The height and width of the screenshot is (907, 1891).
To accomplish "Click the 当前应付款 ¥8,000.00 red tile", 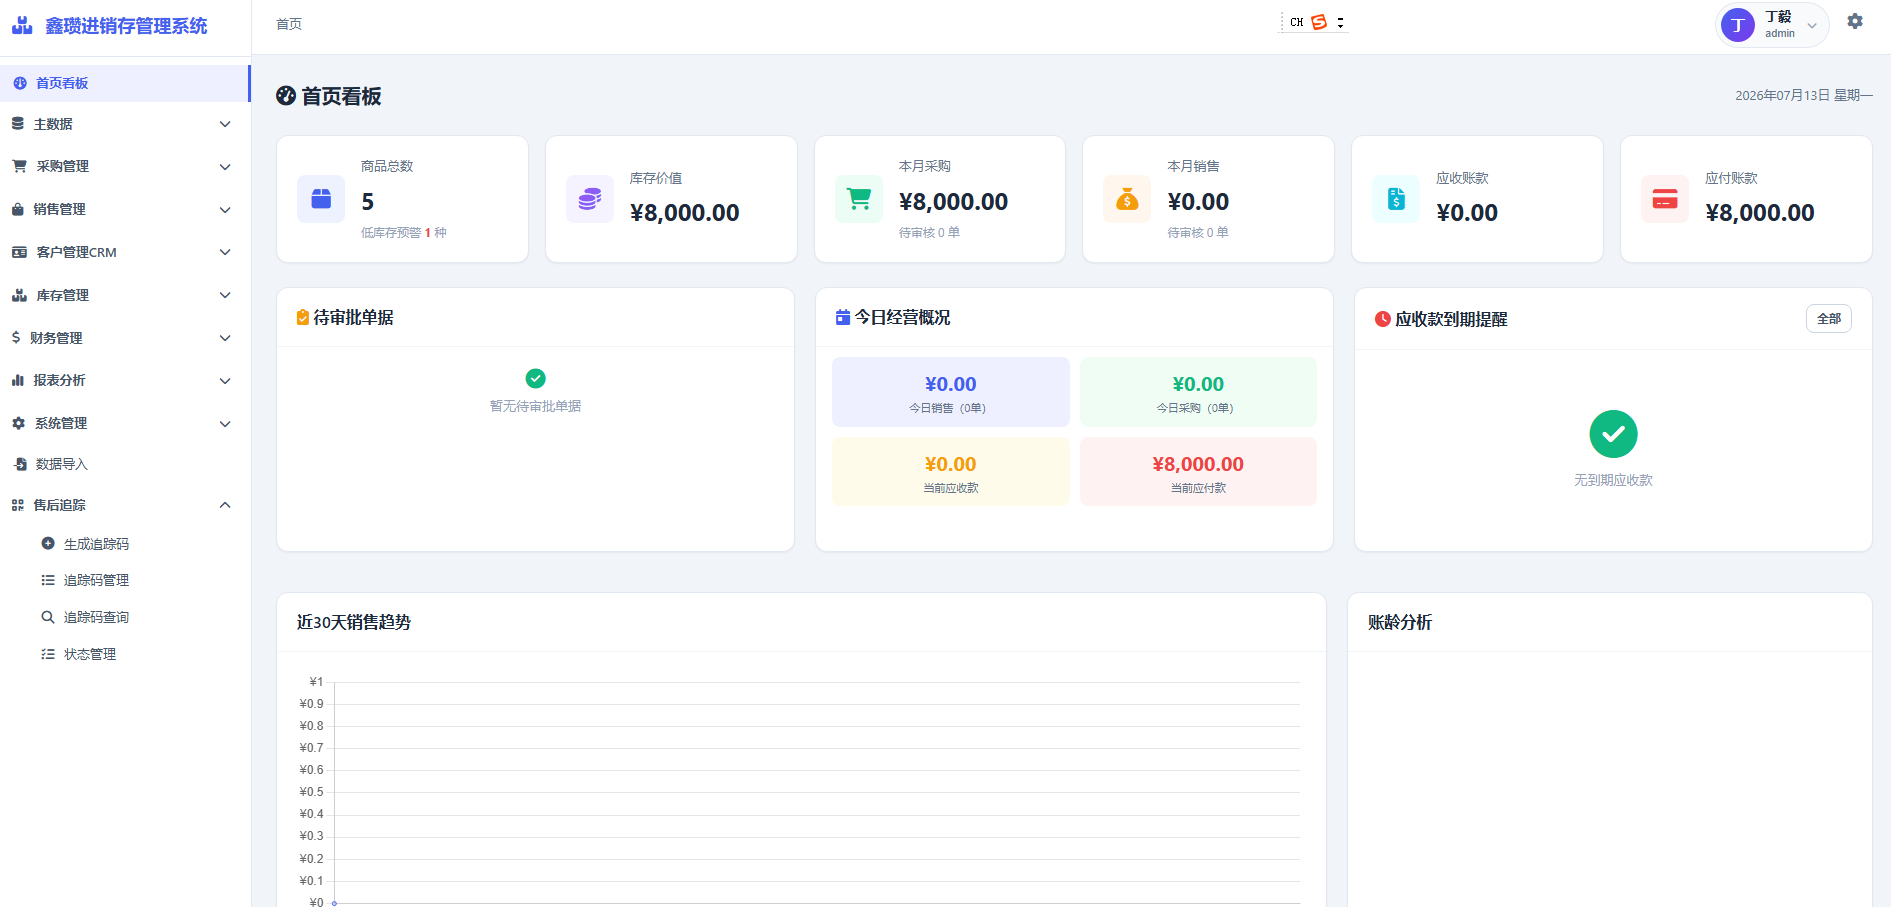I will pos(1198,471).
